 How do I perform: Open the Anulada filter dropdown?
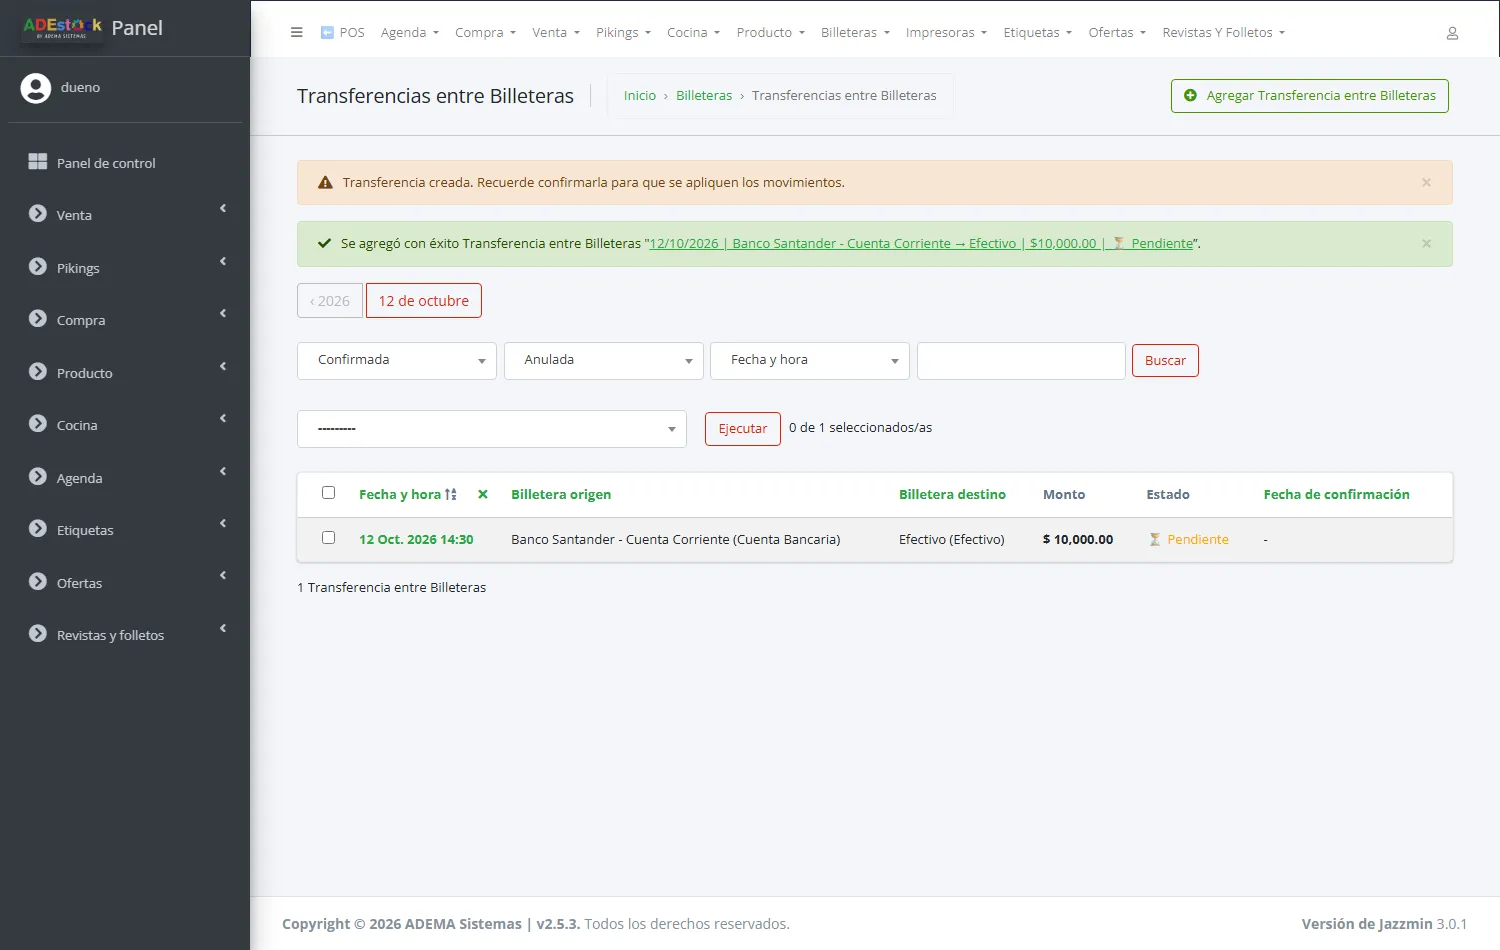tap(604, 361)
